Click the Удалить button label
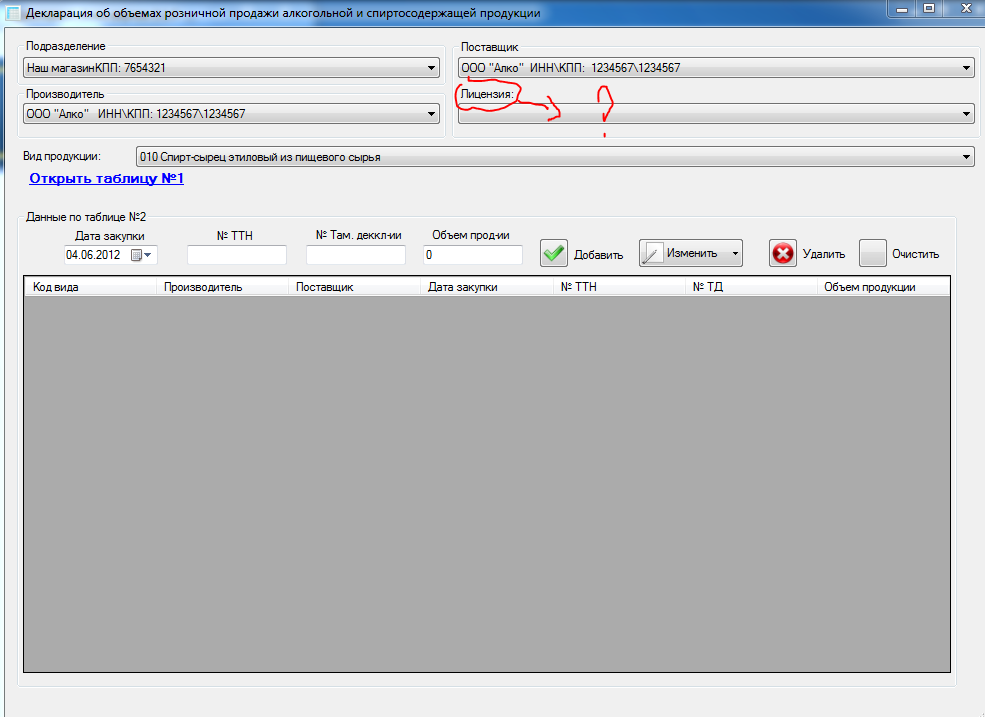The width and height of the screenshot is (985, 717). 824,255
